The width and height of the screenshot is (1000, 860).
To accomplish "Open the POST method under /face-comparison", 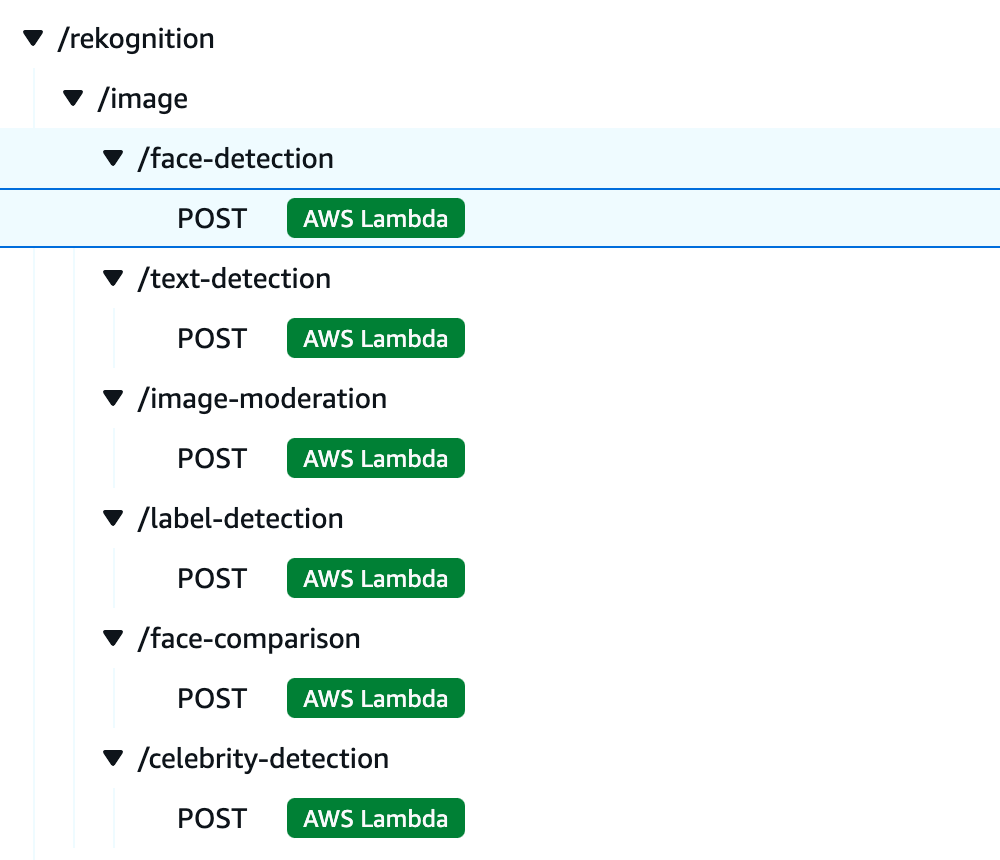I will pyautogui.click(x=212, y=699).
